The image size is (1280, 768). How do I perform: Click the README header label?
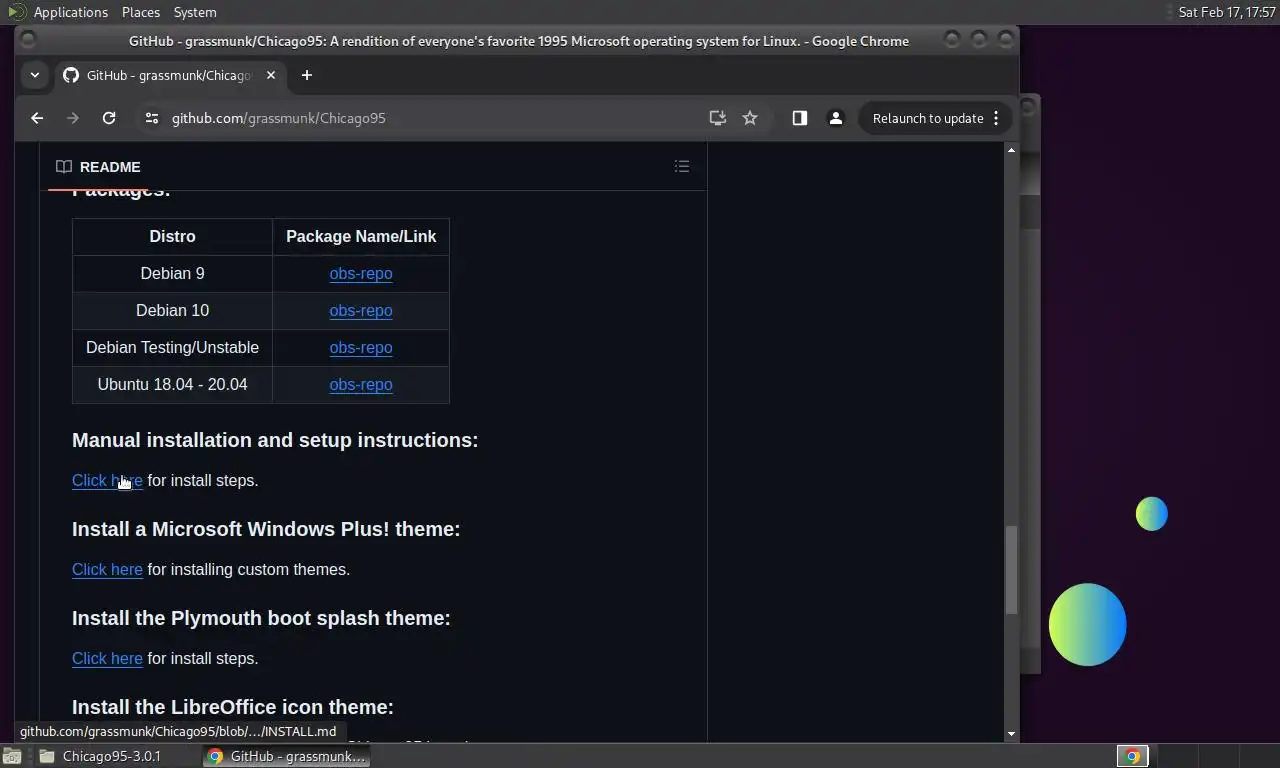[x=110, y=167]
